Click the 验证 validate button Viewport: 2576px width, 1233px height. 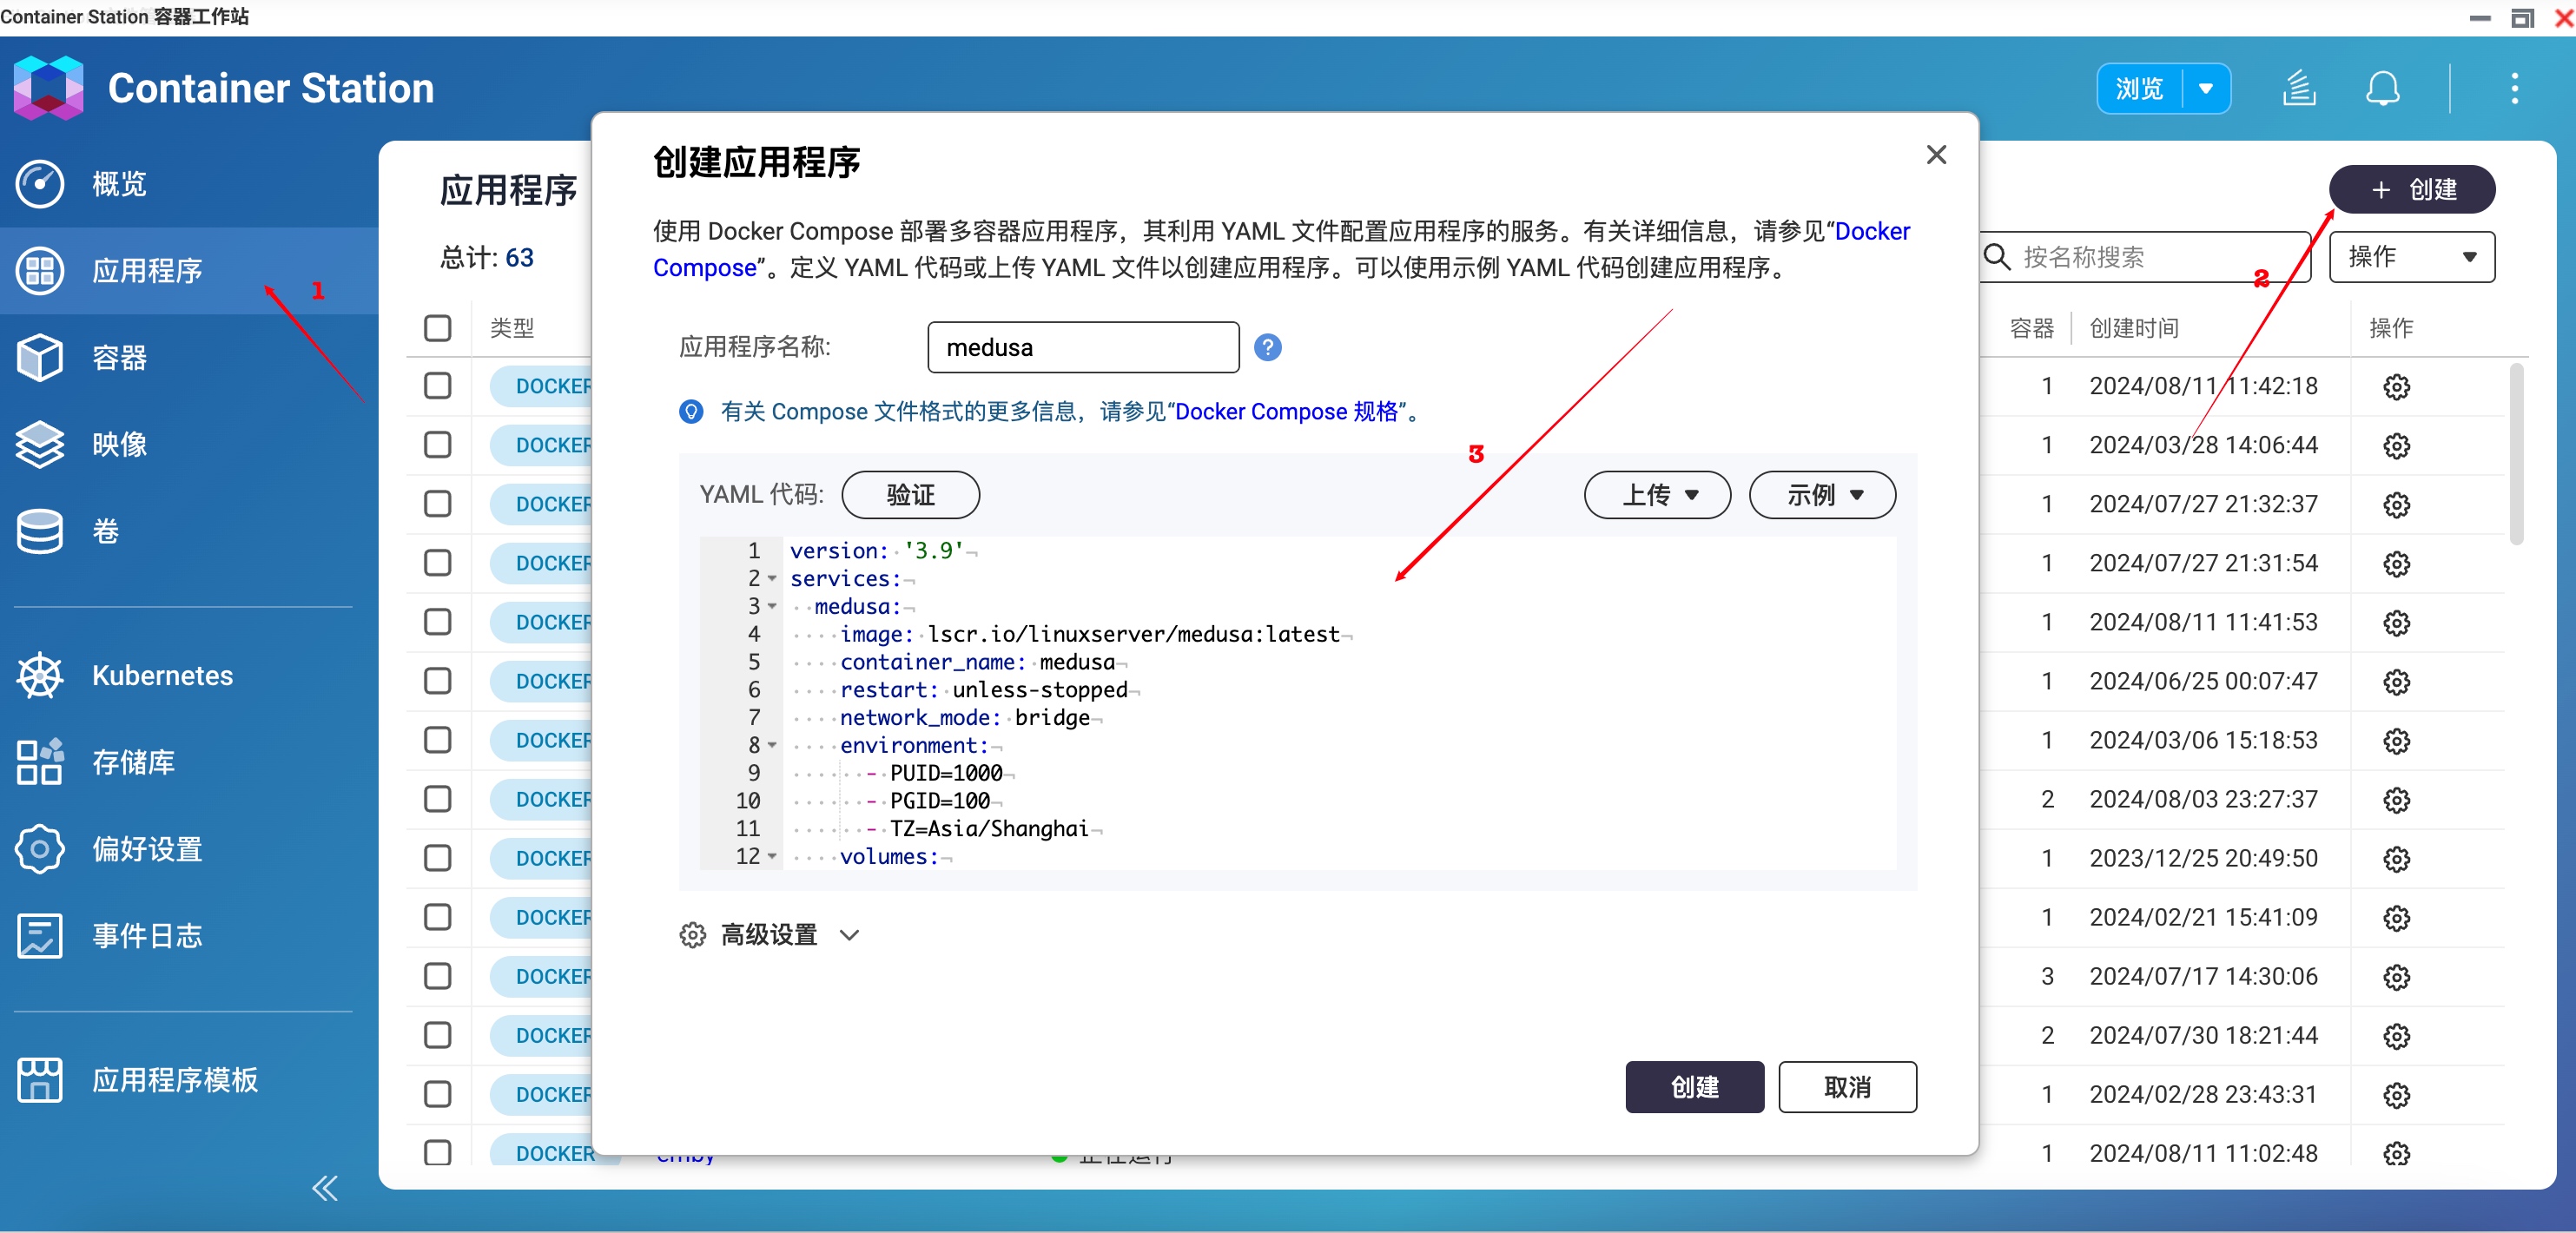[x=910, y=495]
